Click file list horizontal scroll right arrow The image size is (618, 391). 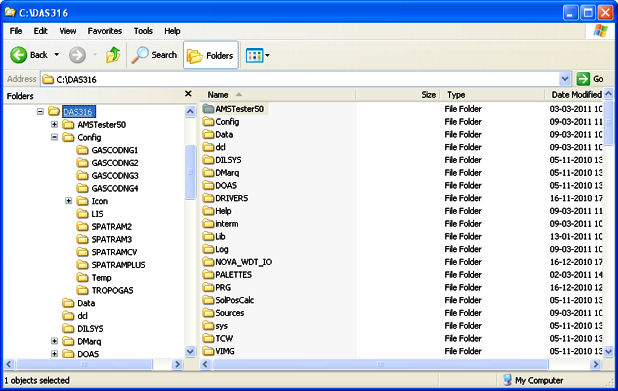[596, 365]
